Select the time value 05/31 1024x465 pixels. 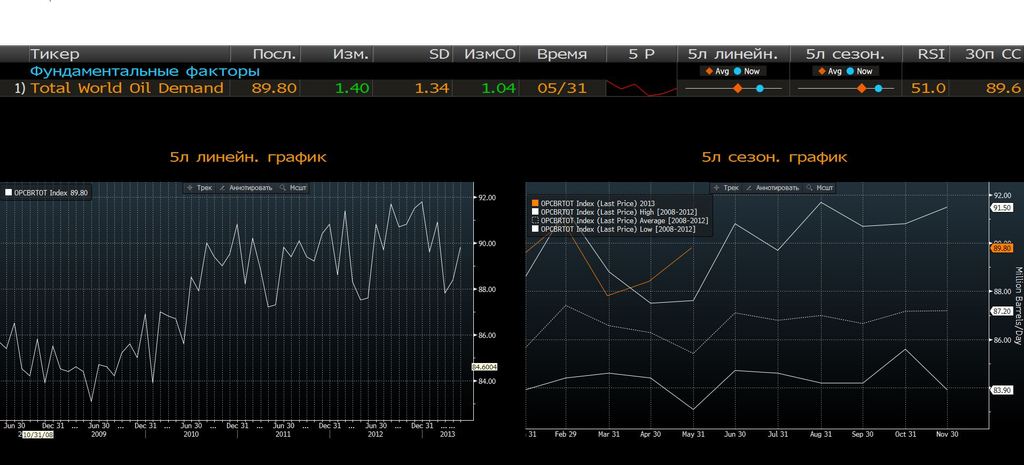(562, 88)
